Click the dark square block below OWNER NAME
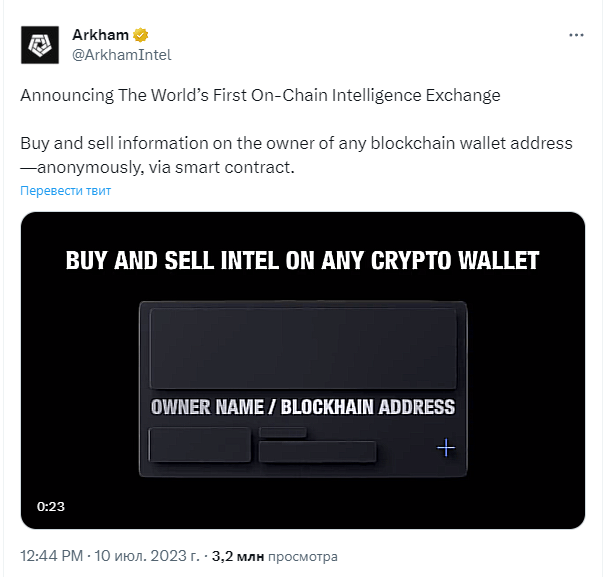The image size is (603, 577). [x=200, y=444]
